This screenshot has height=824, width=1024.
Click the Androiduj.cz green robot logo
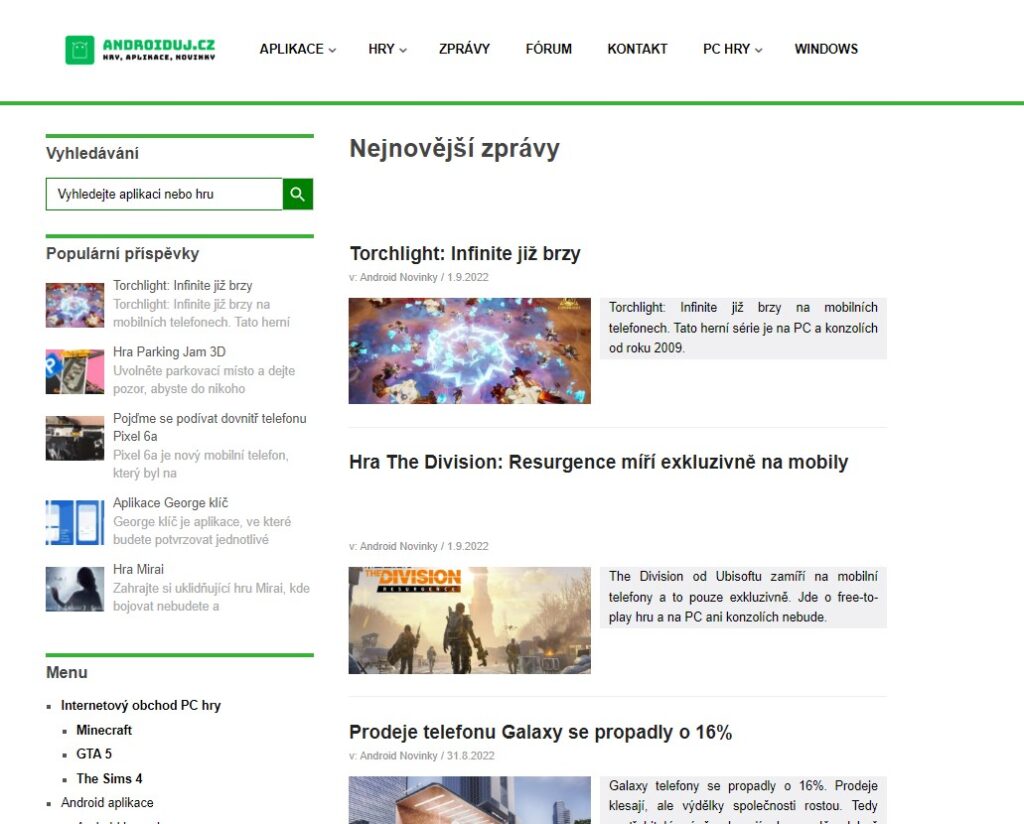pyautogui.click(x=80, y=50)
